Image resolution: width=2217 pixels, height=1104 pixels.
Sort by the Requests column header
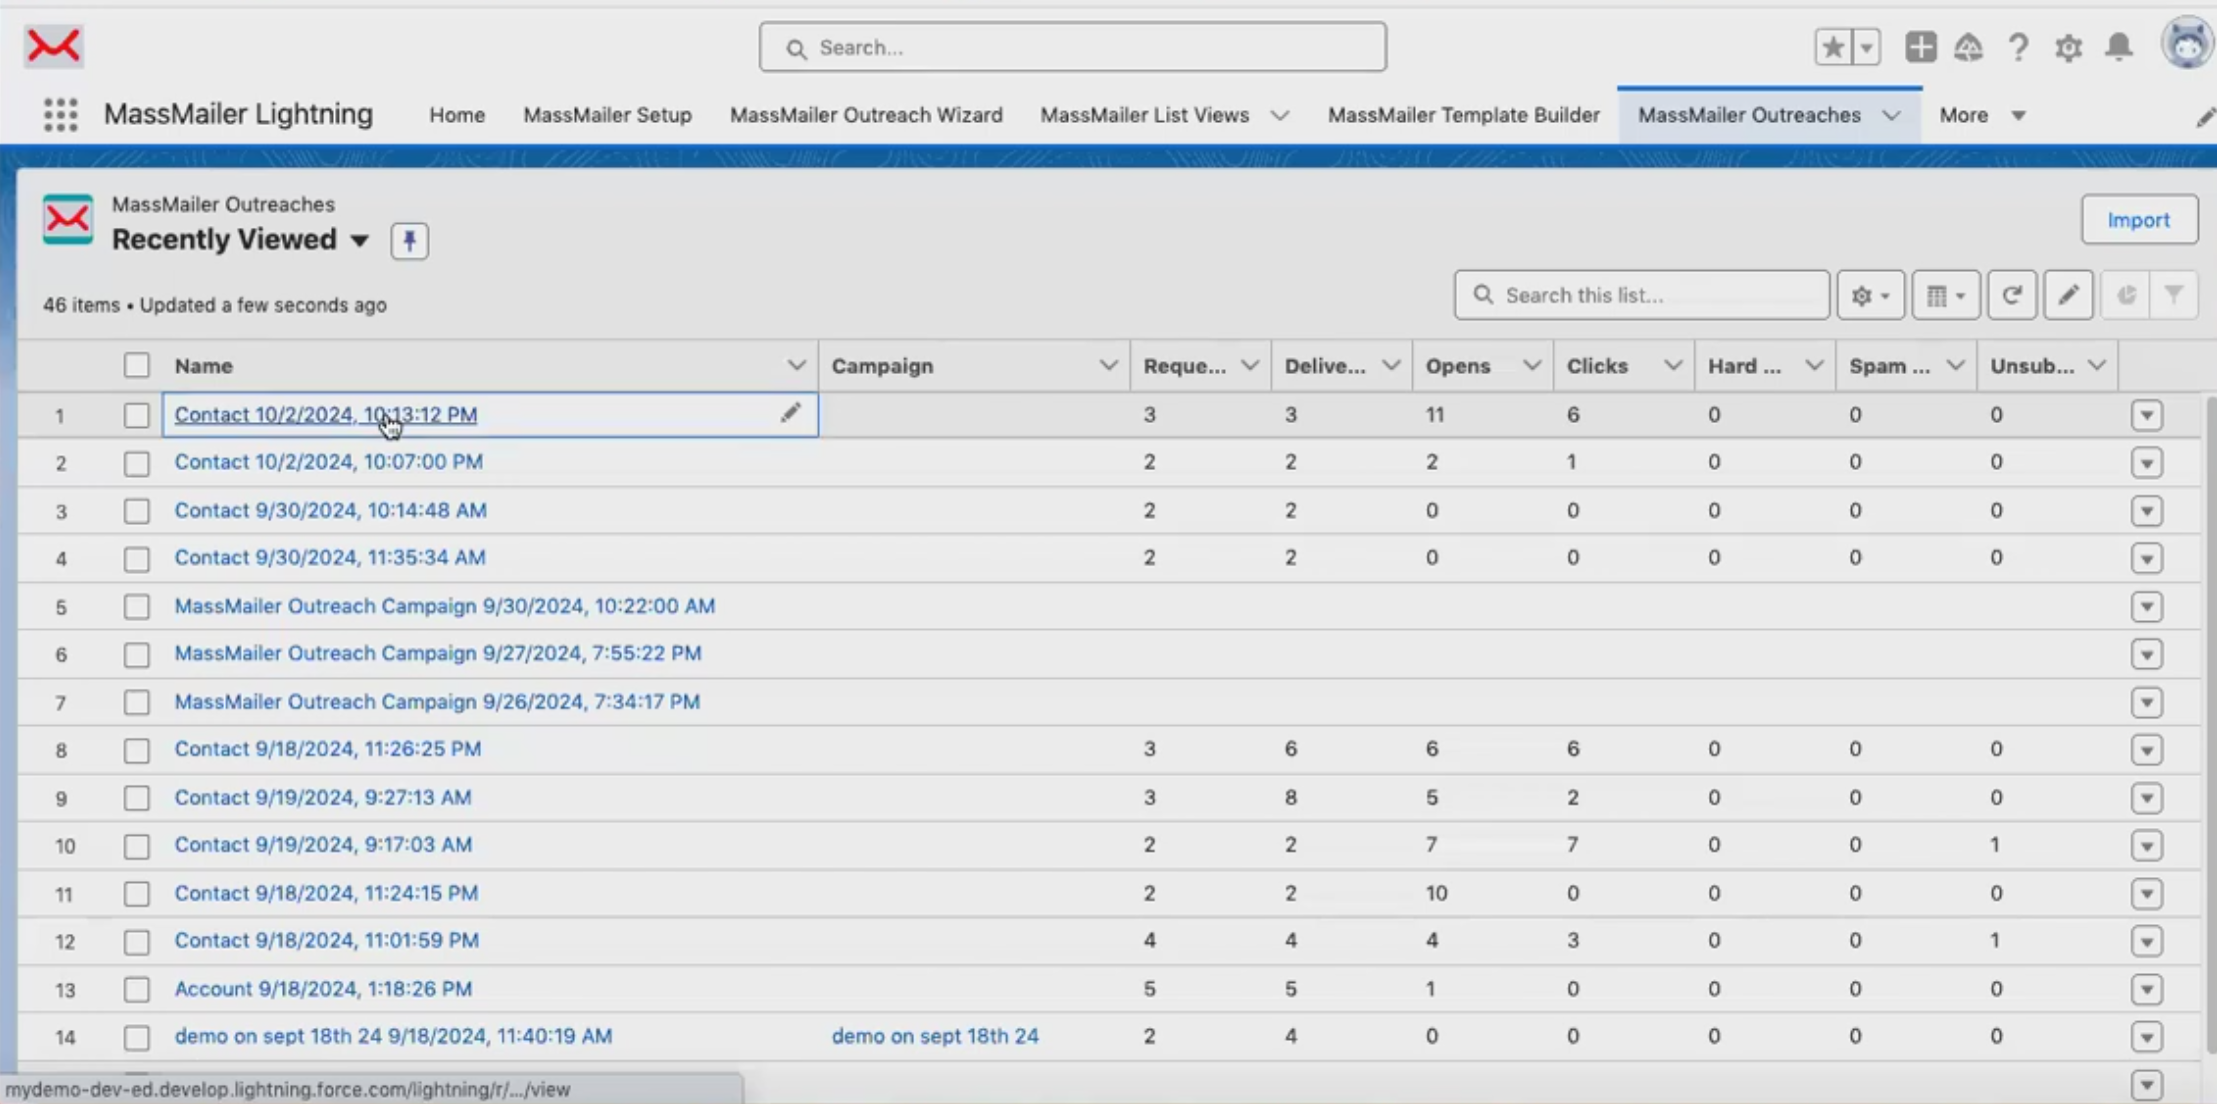pos(1185,366)
